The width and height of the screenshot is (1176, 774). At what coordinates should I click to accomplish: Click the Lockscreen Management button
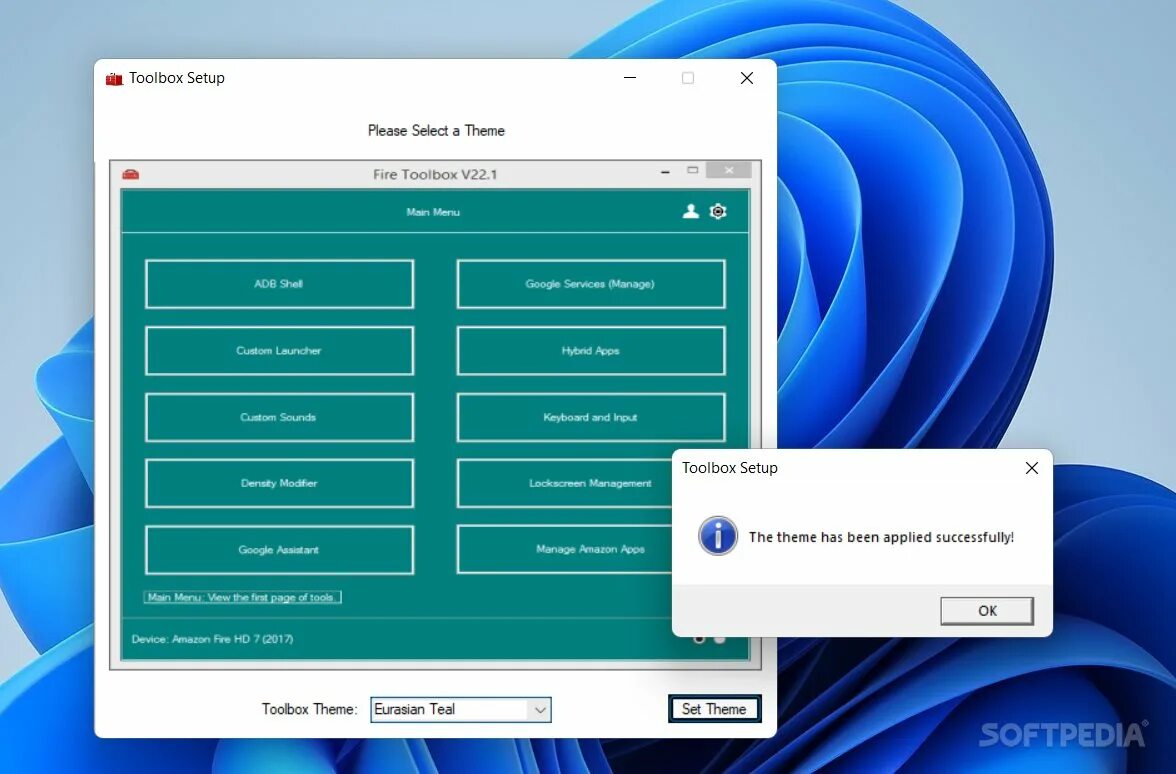click(564, 483)
